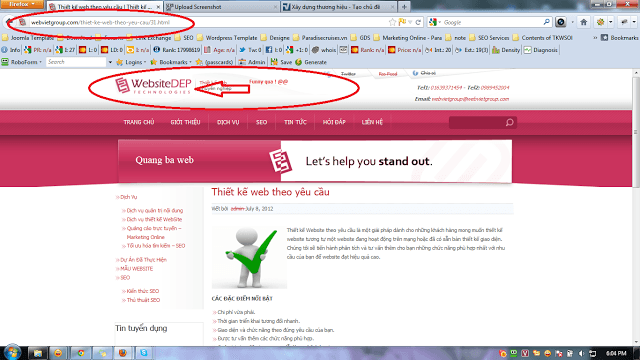This screenshot has width=640, height=360.
Task: Open the SEO toolbar Info item
Action: (x=11, y=50)
